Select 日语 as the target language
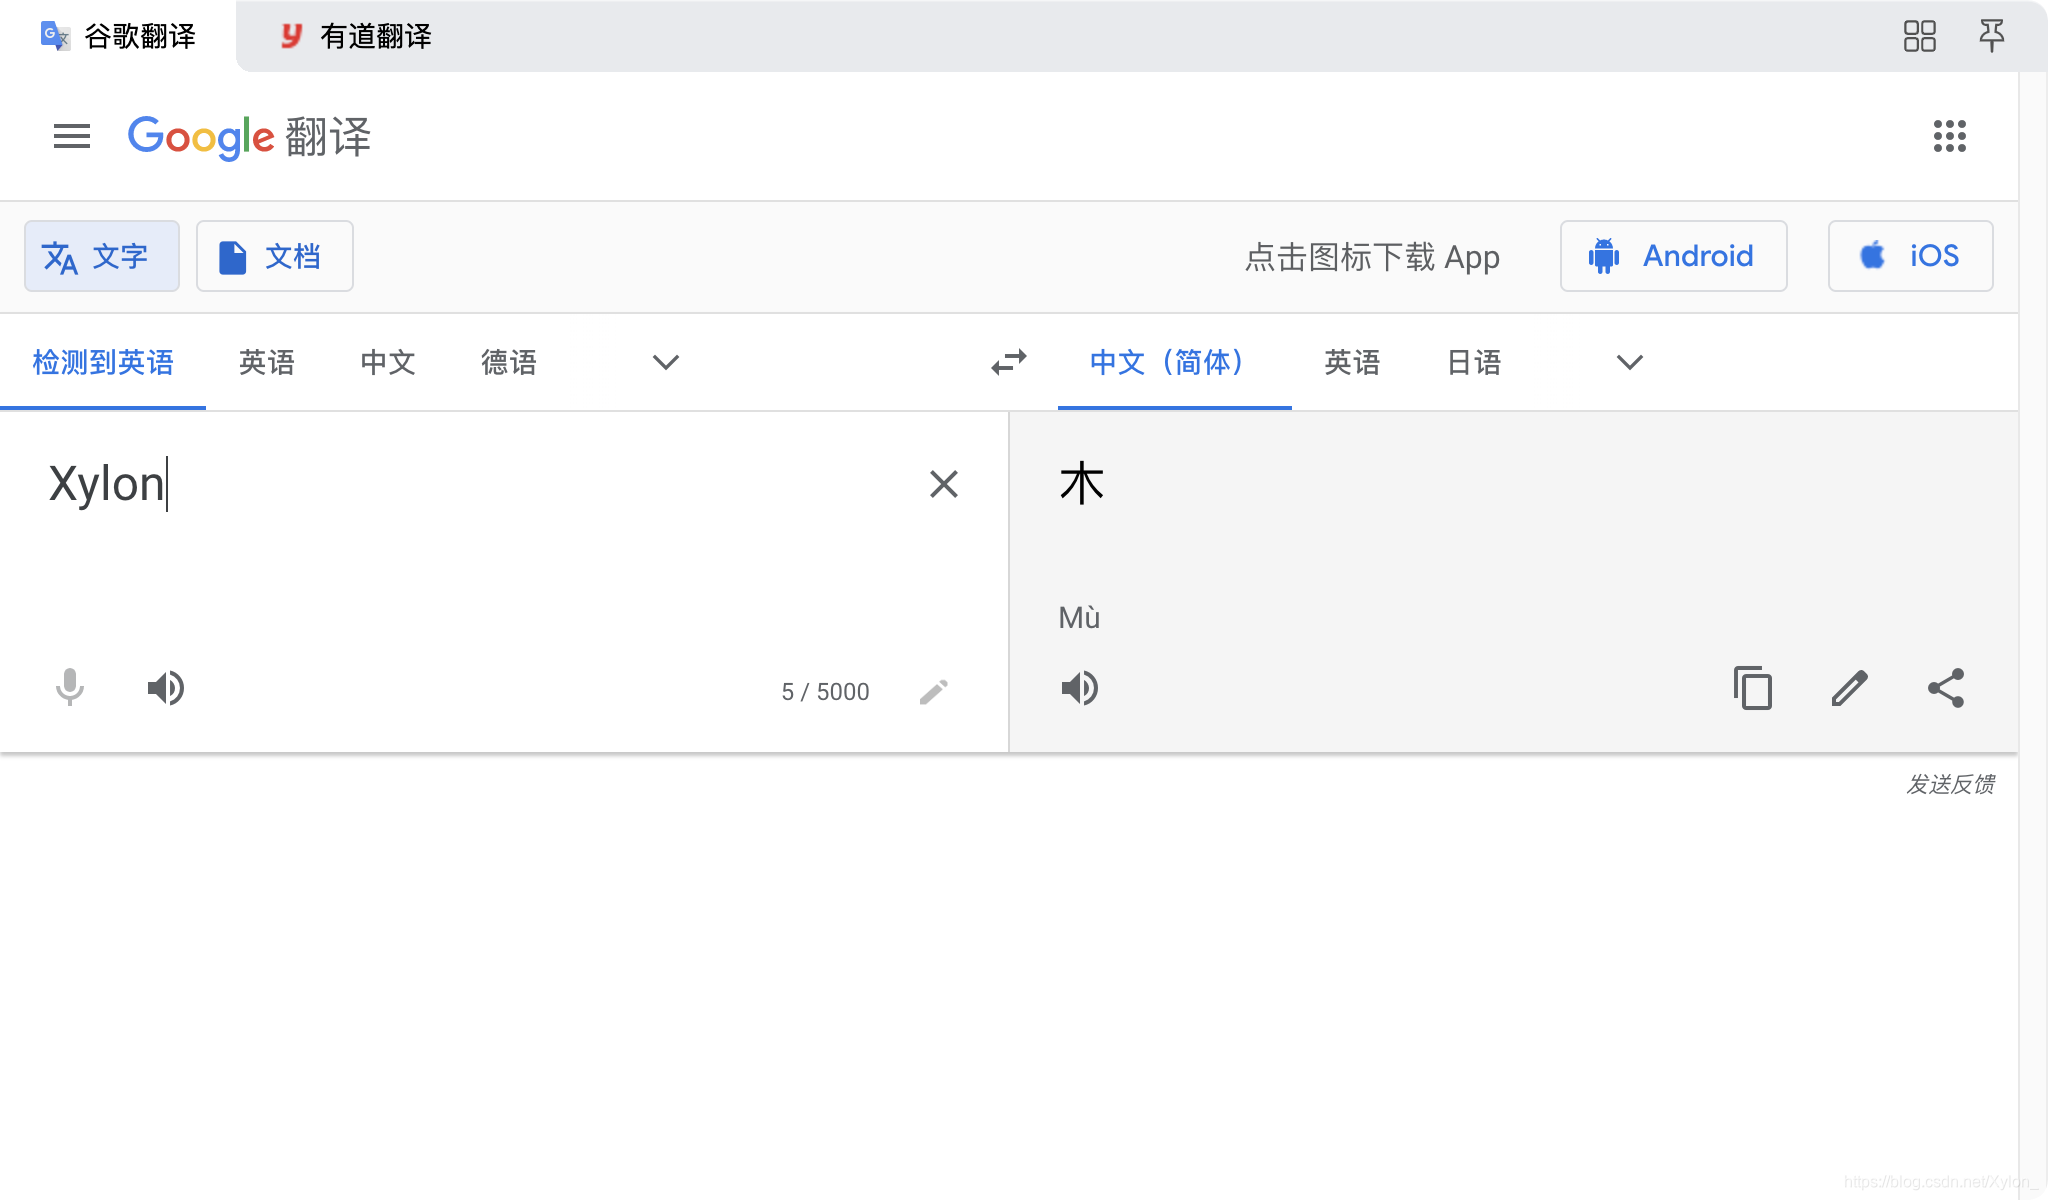This screenshot has width=2048, height=1200. pos(1474,362)
